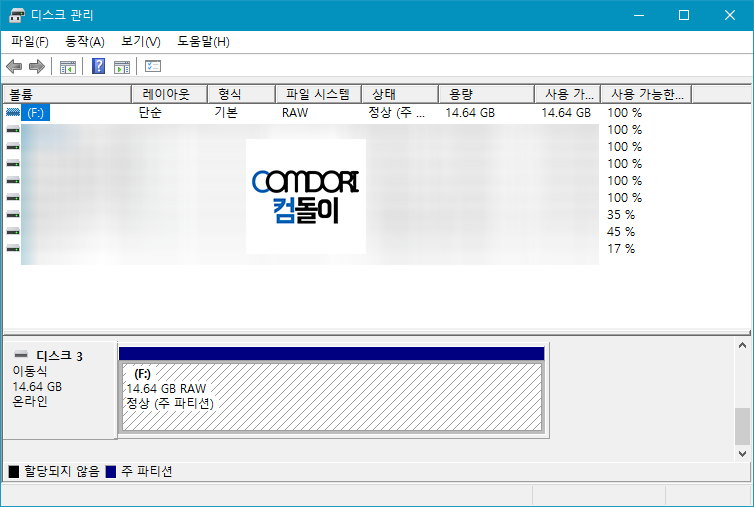Click the 35 % free space value

(621, 215)
